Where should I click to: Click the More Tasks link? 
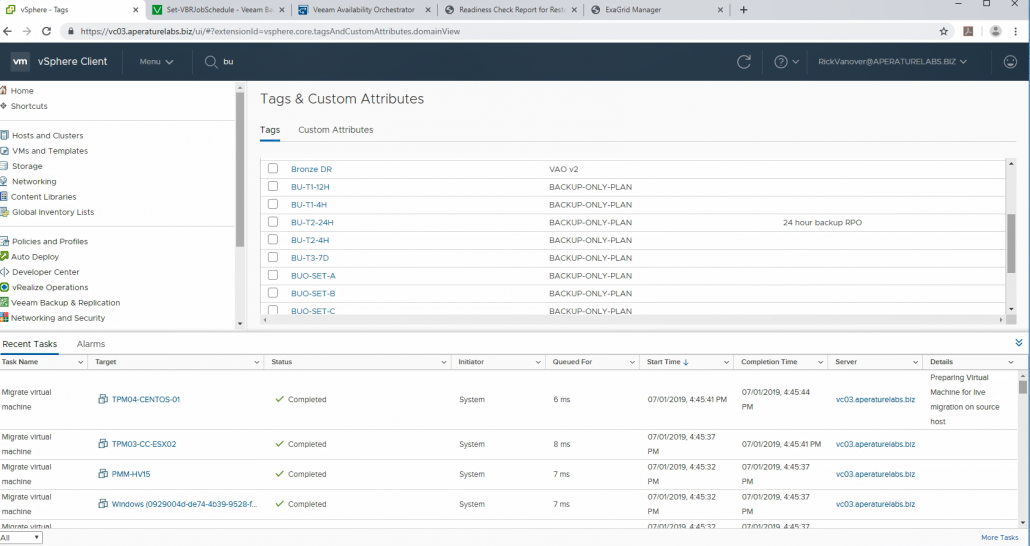[x=999, y=538]
